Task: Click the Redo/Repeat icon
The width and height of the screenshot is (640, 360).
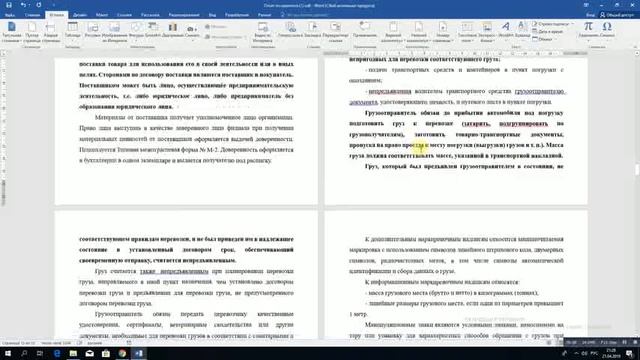Action: tap(39, 5)
